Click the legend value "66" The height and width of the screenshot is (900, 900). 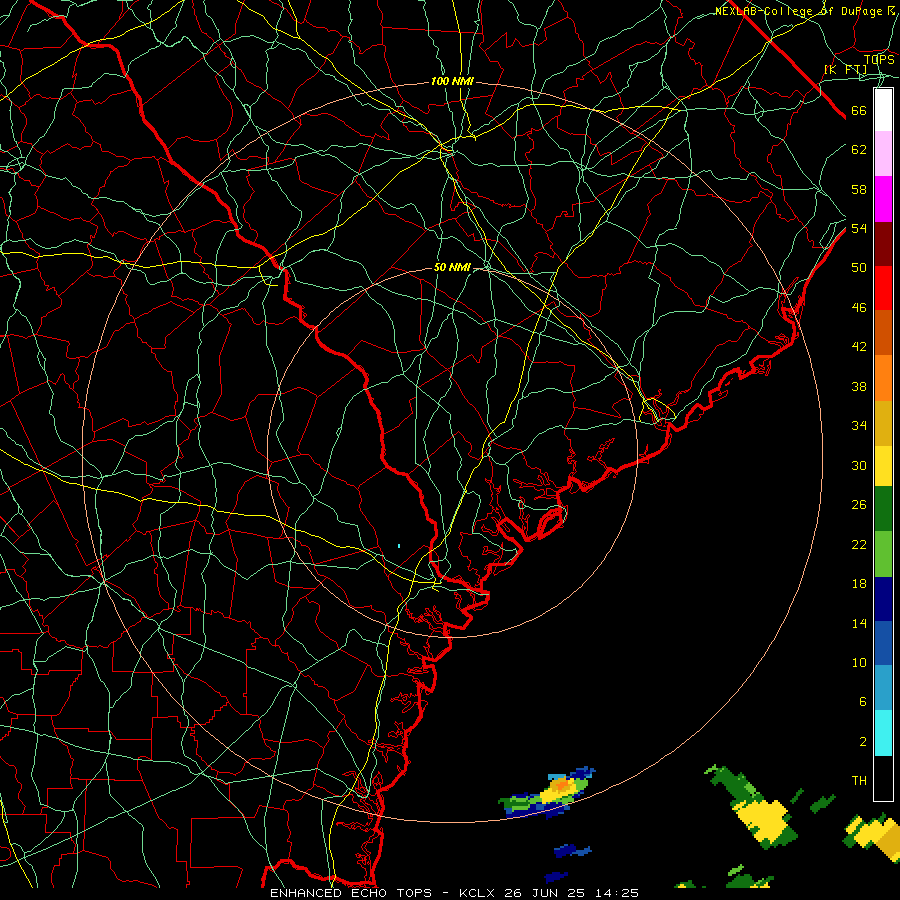(859, 111)
